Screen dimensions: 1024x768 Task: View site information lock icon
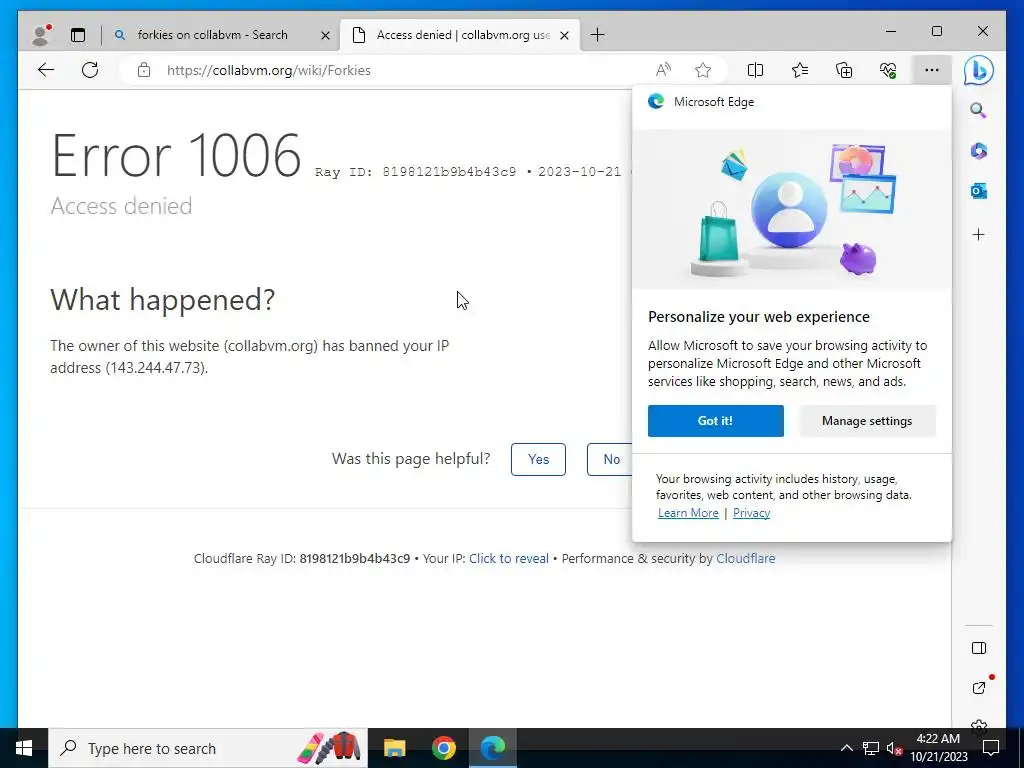pyautogui.click(x=144, y=70)
